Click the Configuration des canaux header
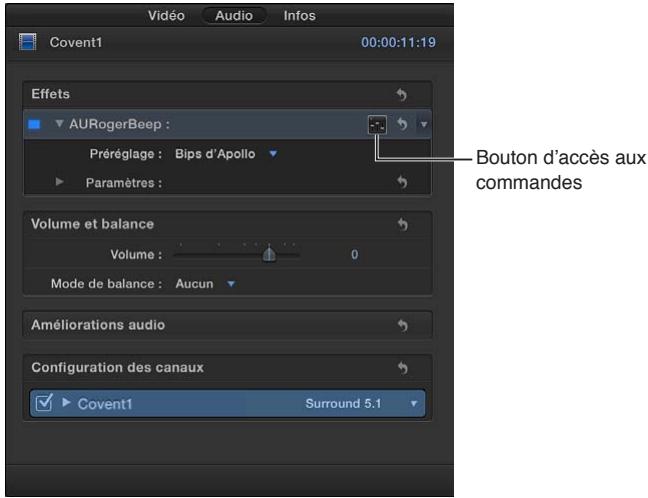The image size is (648, 498). click(117, 367)
